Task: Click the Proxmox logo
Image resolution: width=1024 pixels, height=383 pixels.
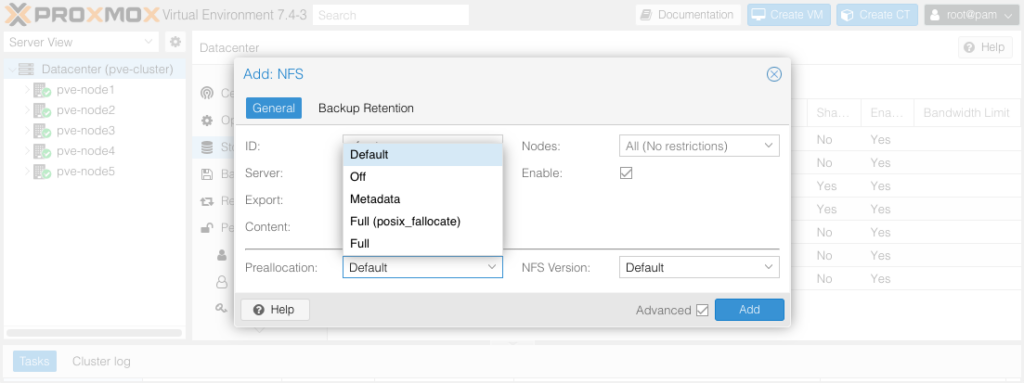Action: click(82, 14)
